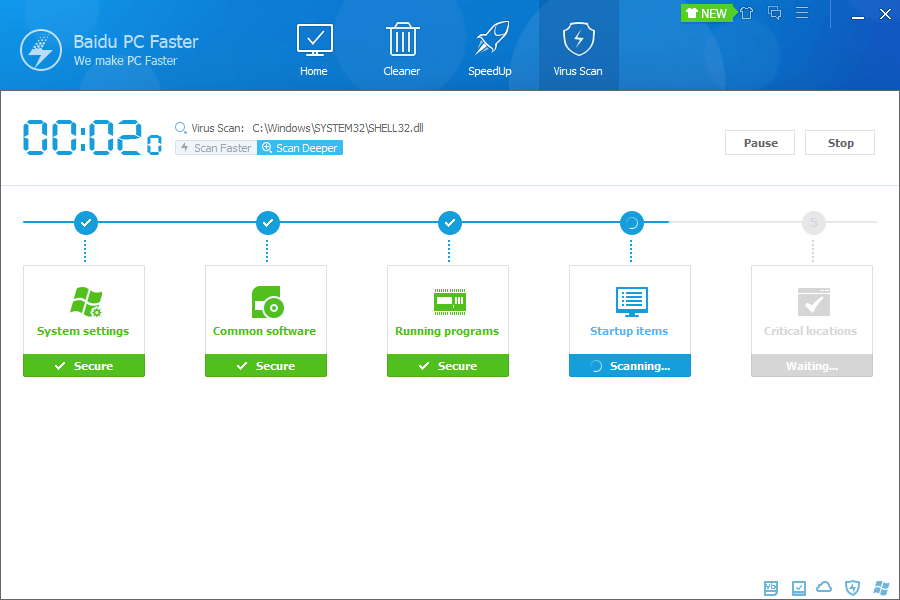Click Secure status under System settings
The image size is (900, 600).
point(84,366)
